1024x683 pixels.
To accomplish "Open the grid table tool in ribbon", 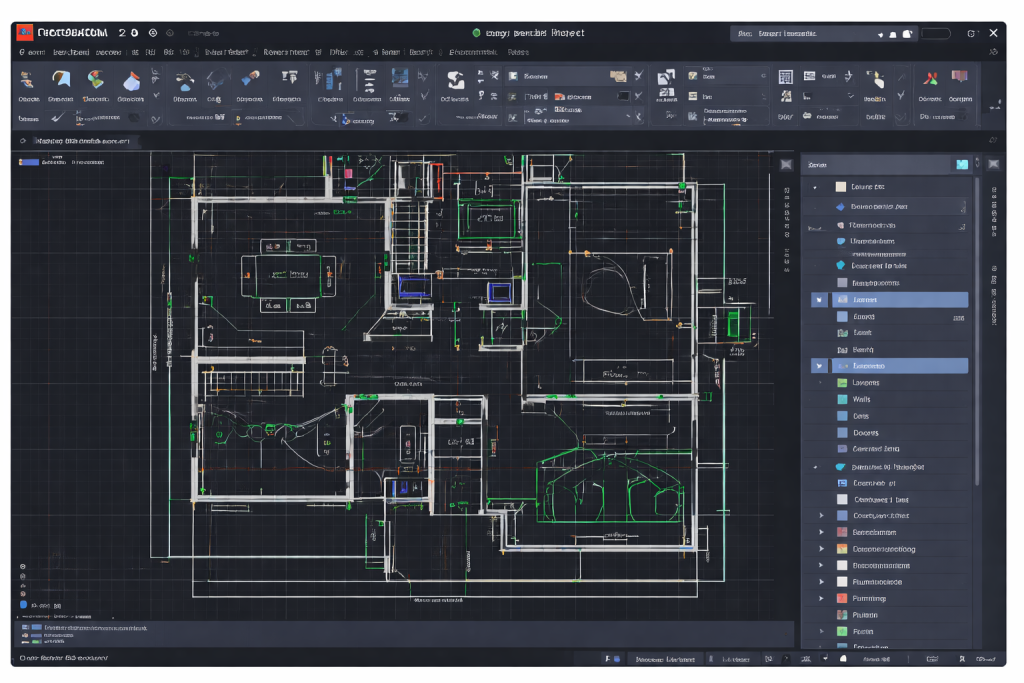I will pyautogui.click(x=785, y=77).
